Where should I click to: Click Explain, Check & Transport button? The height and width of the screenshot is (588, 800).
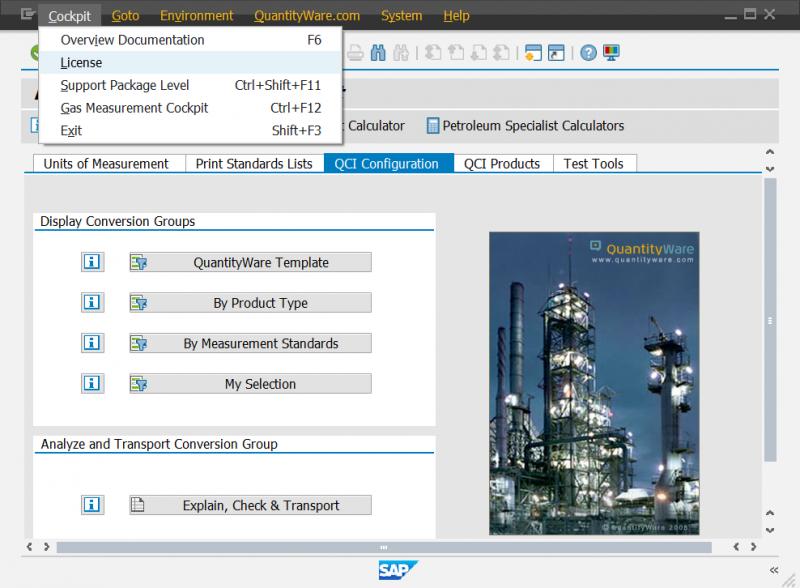[x=251, y=505]
